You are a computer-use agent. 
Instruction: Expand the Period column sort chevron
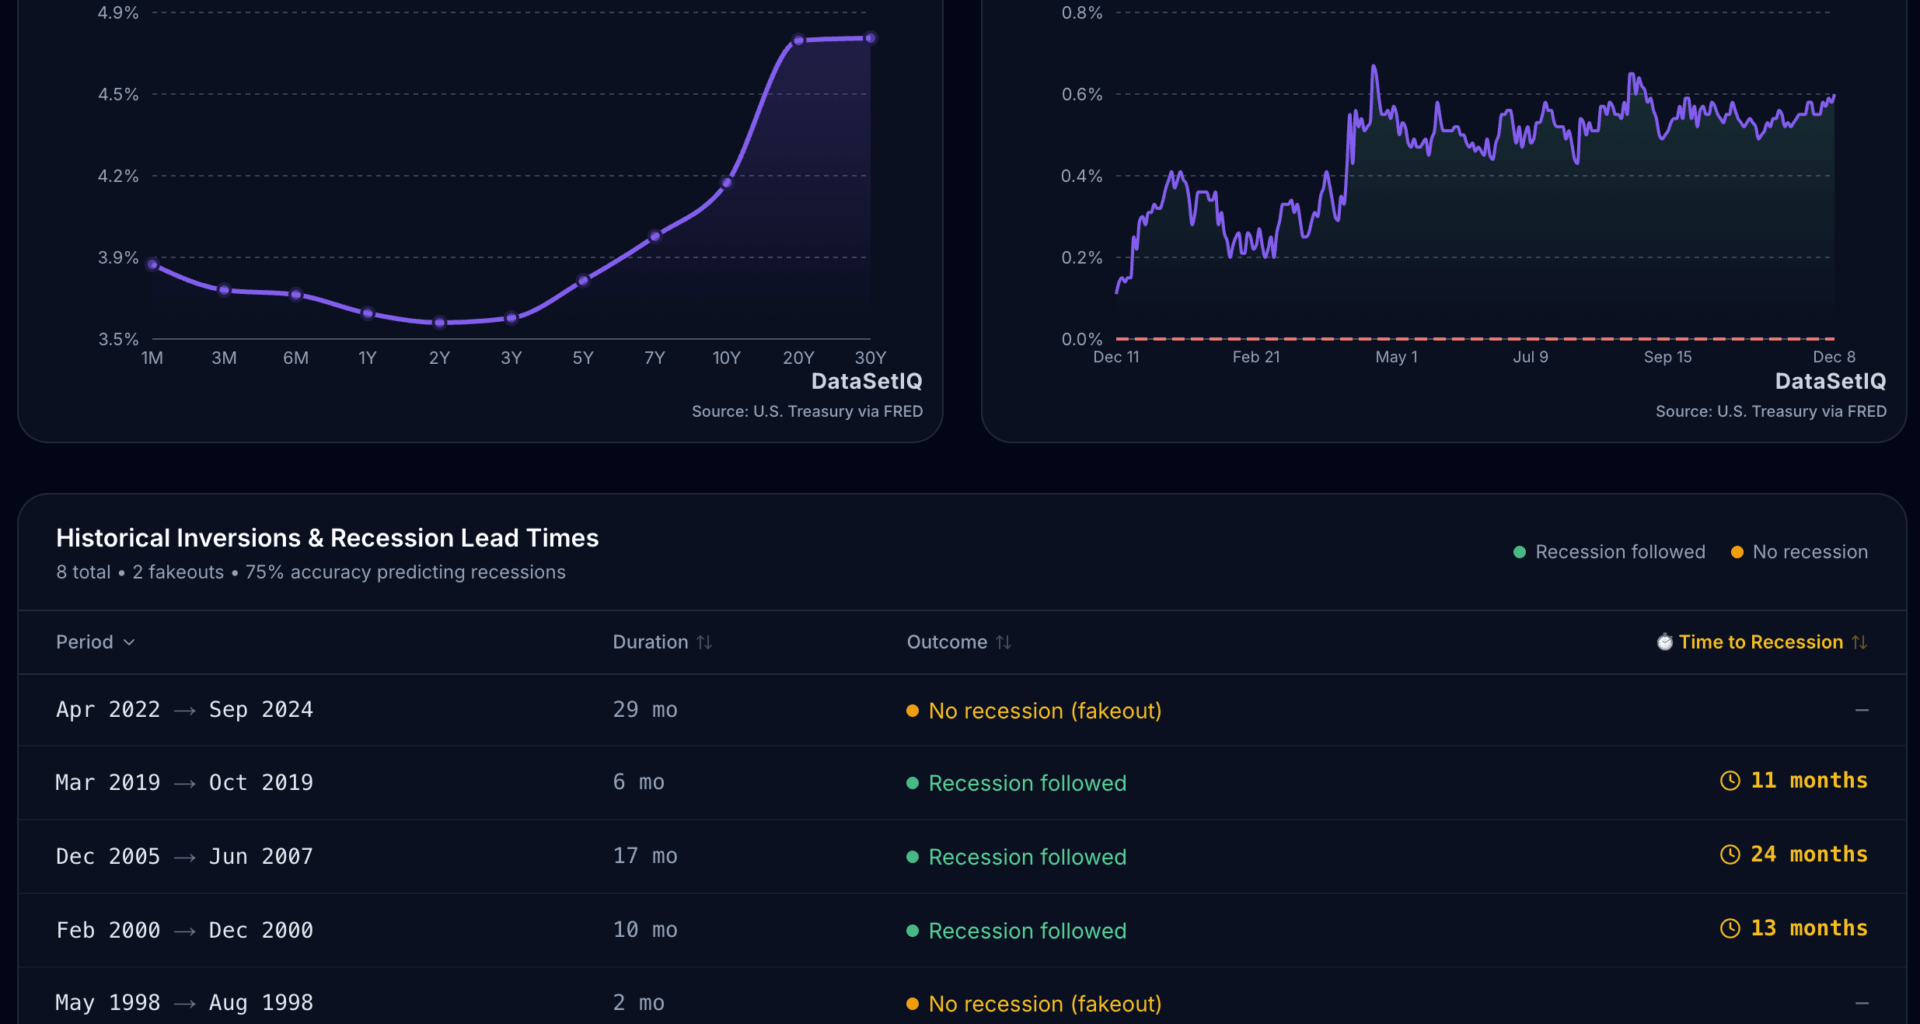(129, 642)
